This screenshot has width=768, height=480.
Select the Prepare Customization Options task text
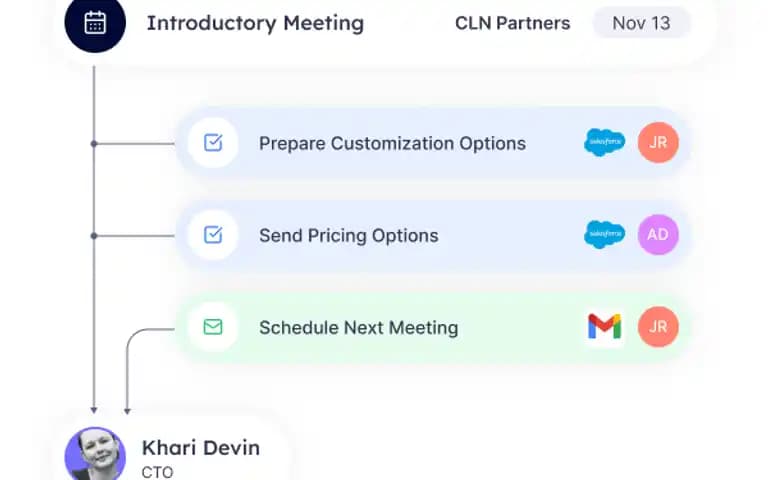pyautogui.click(x=392, y=144)
